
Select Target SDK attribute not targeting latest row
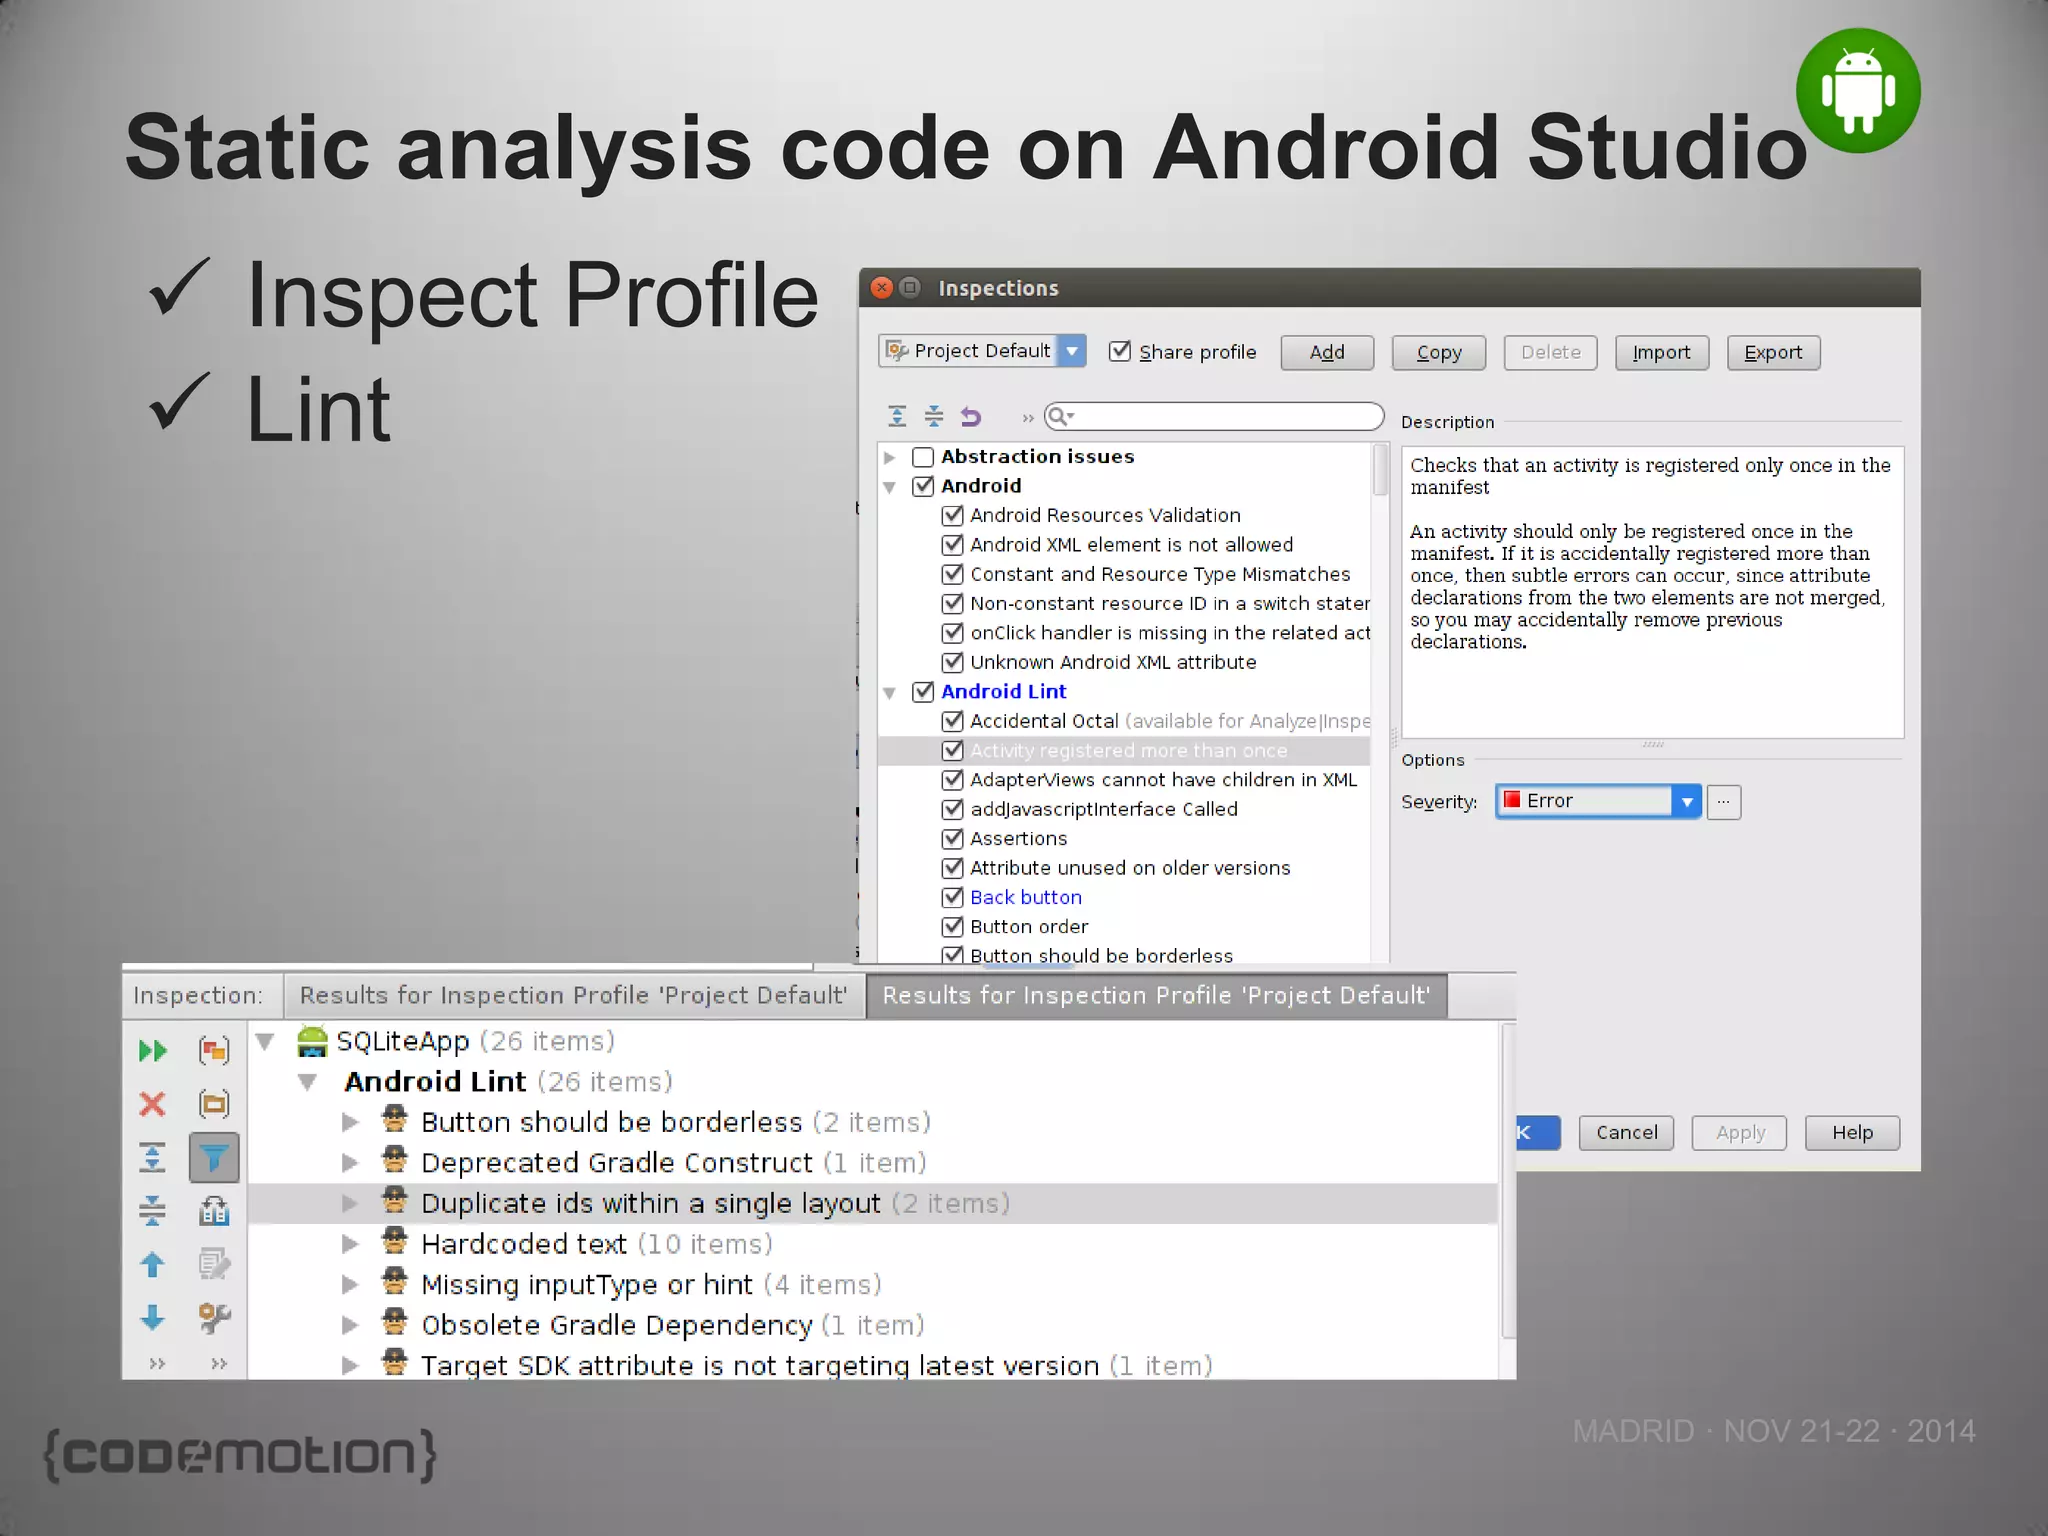[x=872, y=1364]
